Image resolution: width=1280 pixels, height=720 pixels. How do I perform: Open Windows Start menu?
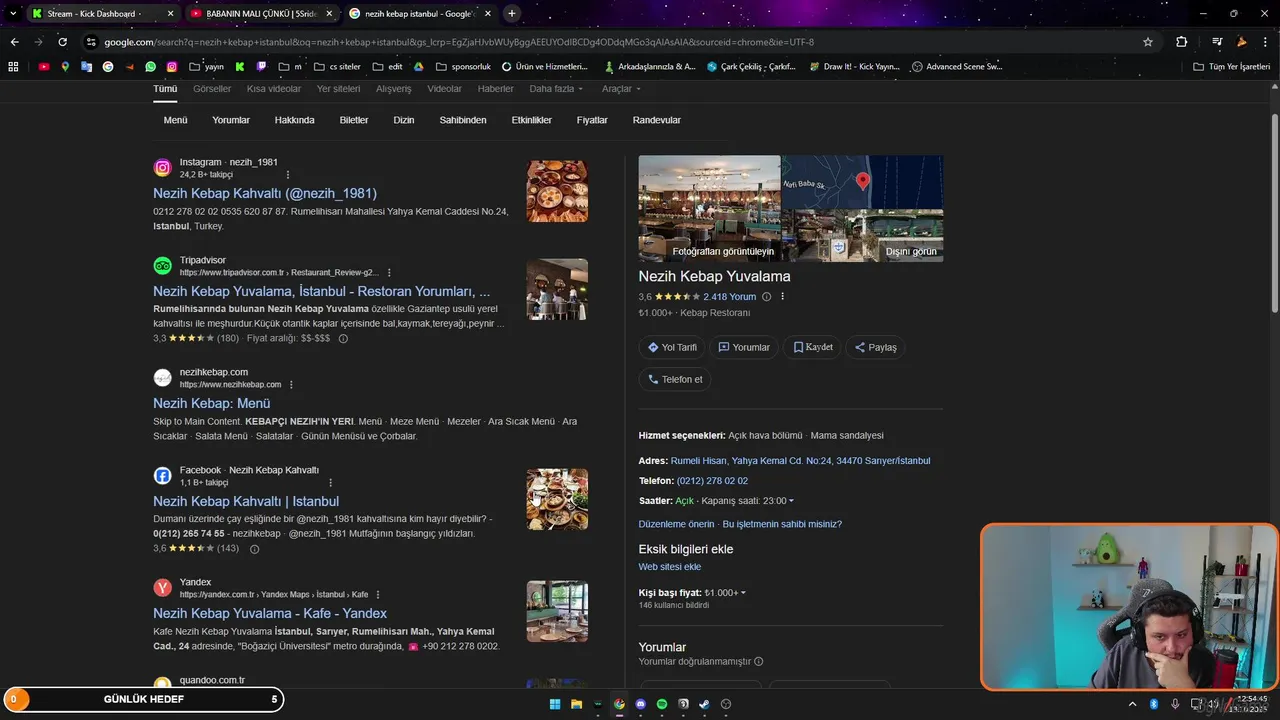click(554, 704)
